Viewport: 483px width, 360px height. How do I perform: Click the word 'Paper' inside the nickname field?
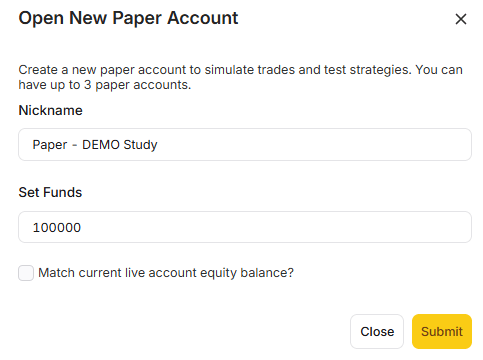[50, 145]
